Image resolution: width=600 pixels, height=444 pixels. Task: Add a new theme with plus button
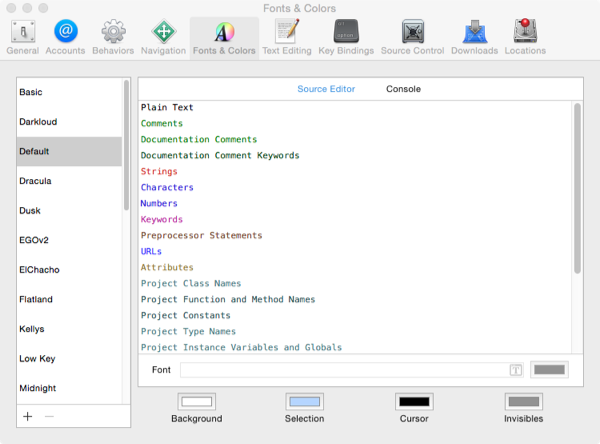coord(28,416)
